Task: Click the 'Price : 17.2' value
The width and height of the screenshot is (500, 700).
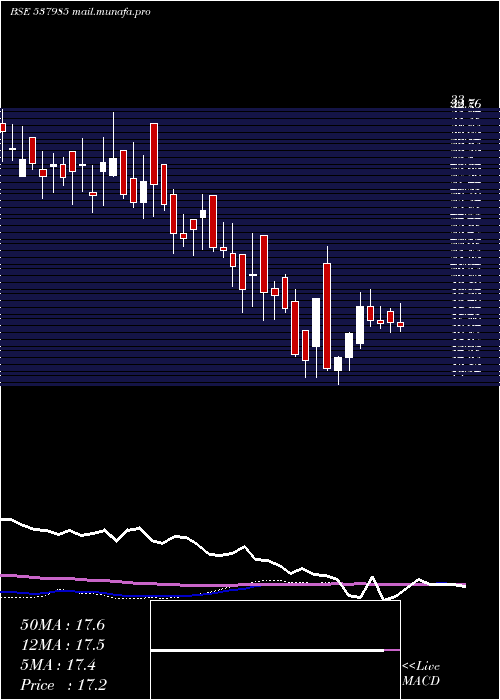Action: click(63, 685)
